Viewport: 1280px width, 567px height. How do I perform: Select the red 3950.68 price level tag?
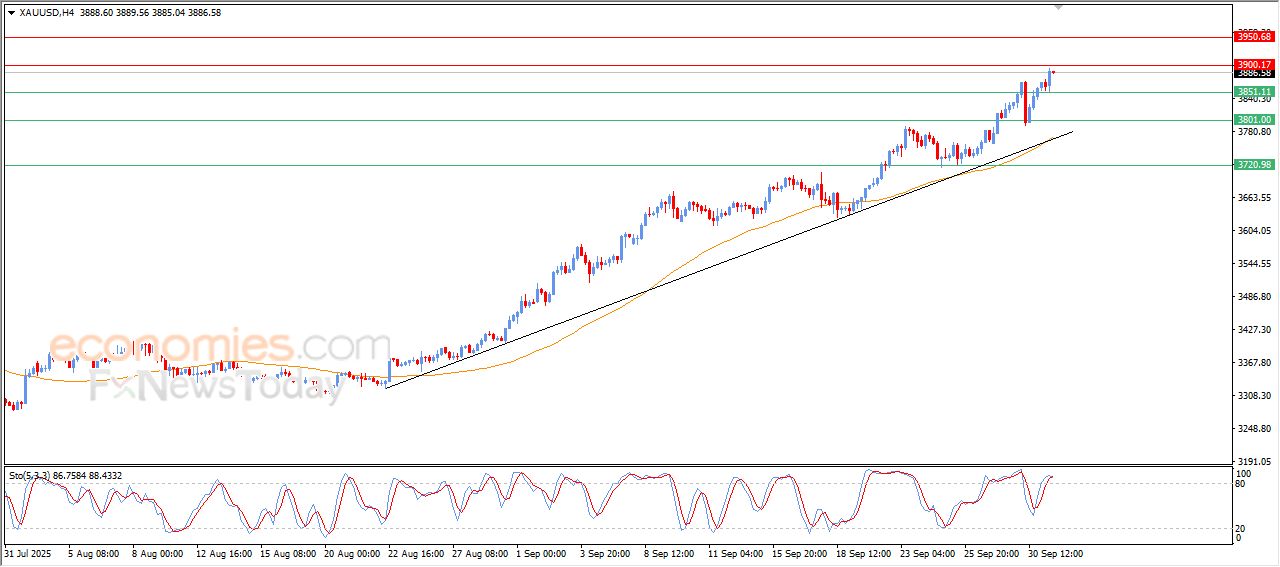(1254, 37)
